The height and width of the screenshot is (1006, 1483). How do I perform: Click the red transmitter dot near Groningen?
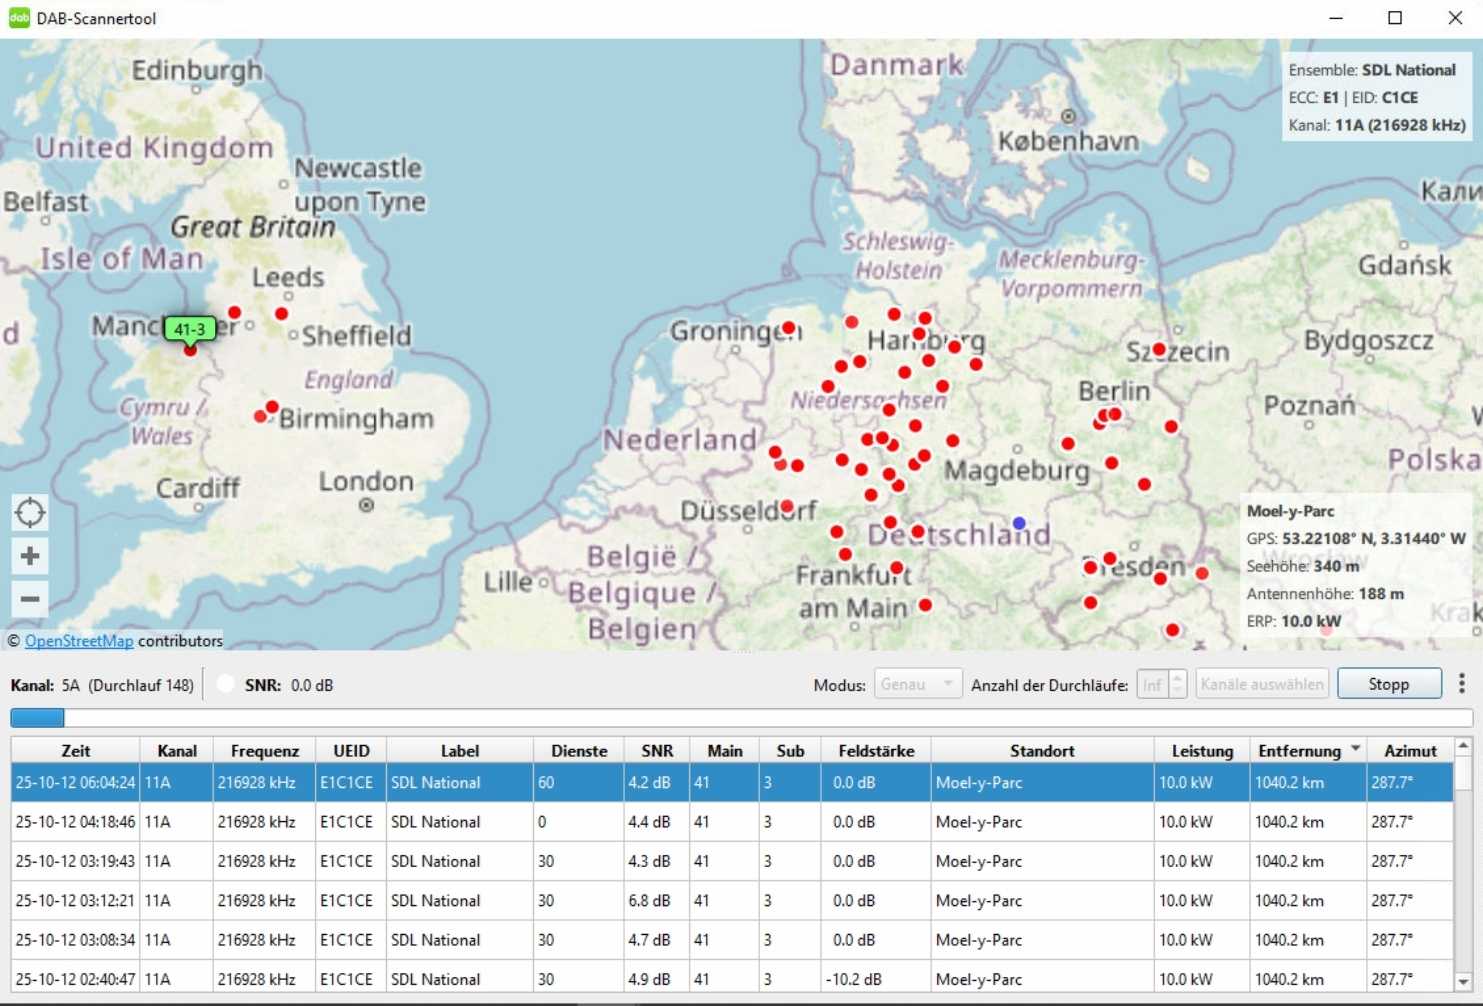(789, 328)
